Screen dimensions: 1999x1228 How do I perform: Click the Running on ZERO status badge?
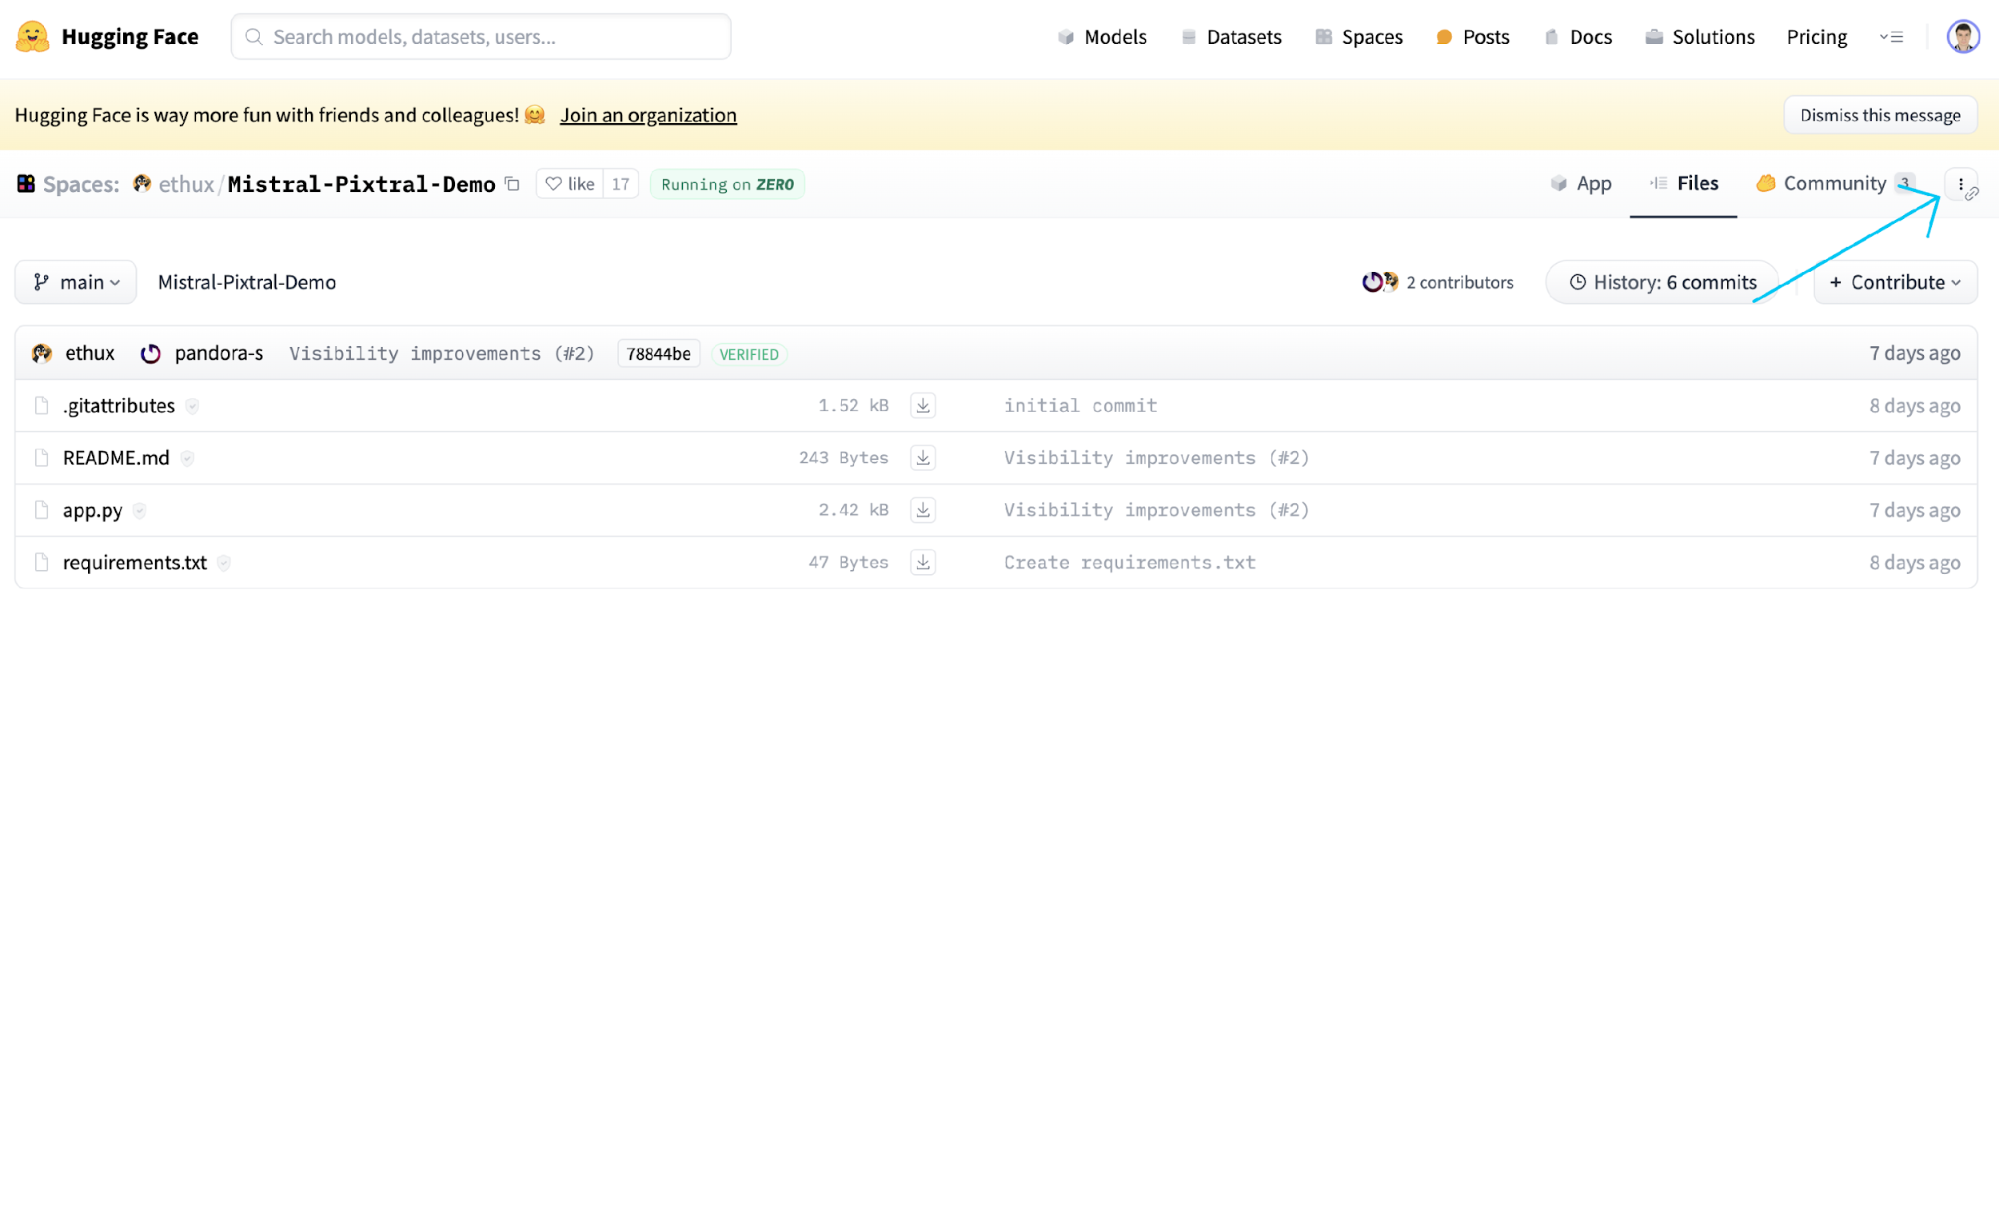click(727, 184)
